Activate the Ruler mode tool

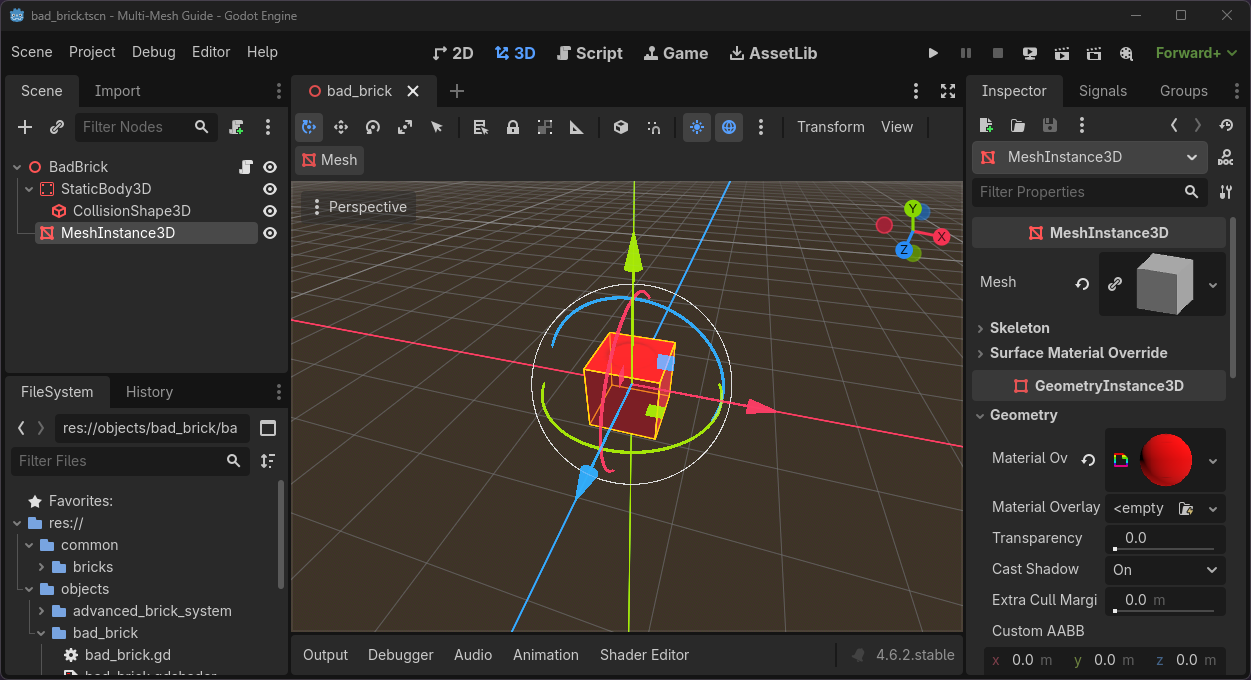click(x=577, y=127)
